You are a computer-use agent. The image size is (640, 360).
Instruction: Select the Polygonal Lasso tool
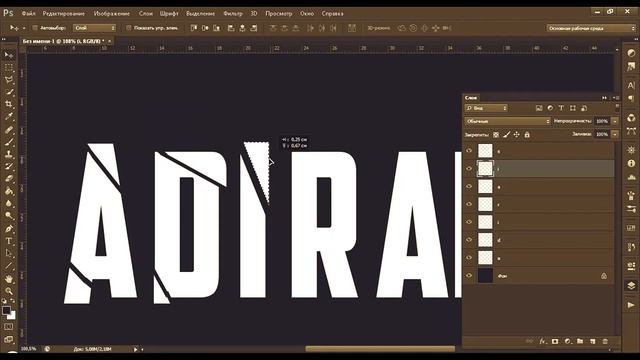pyautogui.click(x=9, y=80)
